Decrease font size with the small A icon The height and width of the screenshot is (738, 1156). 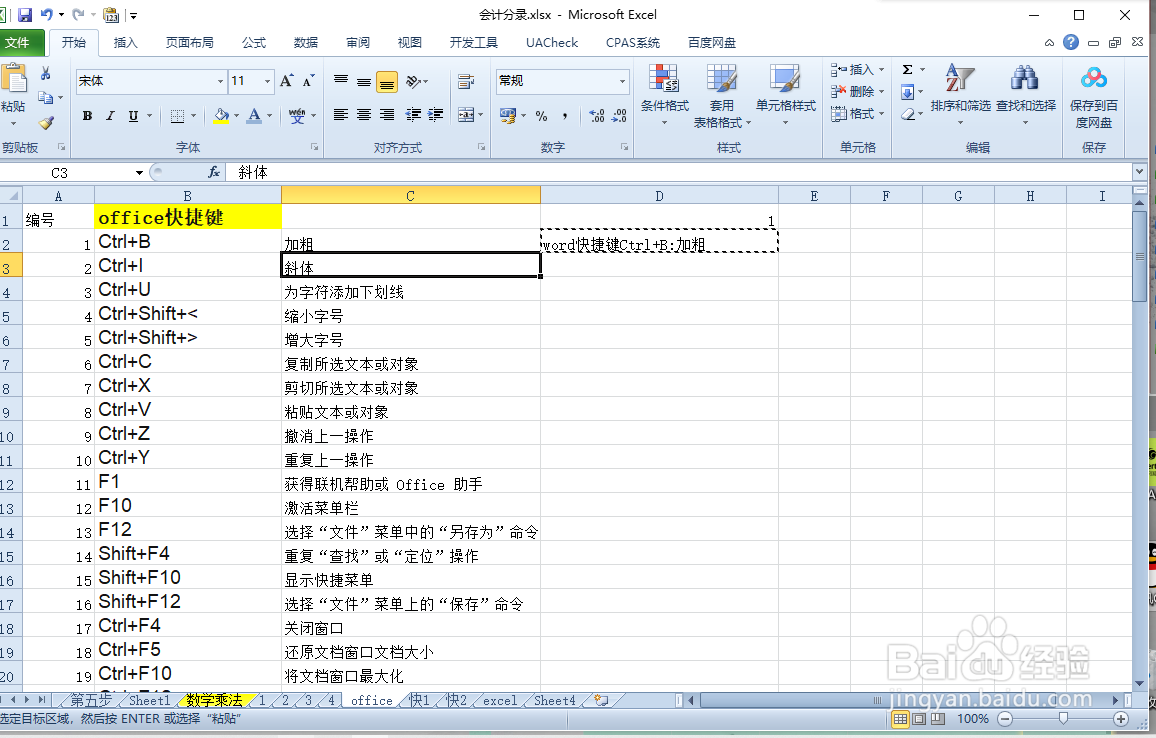click(x=308, y=81)
